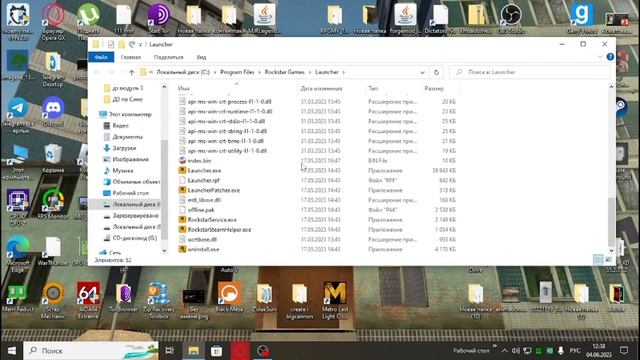Open the notification center
Screen dimensions: 640x360
coord(624,351)
